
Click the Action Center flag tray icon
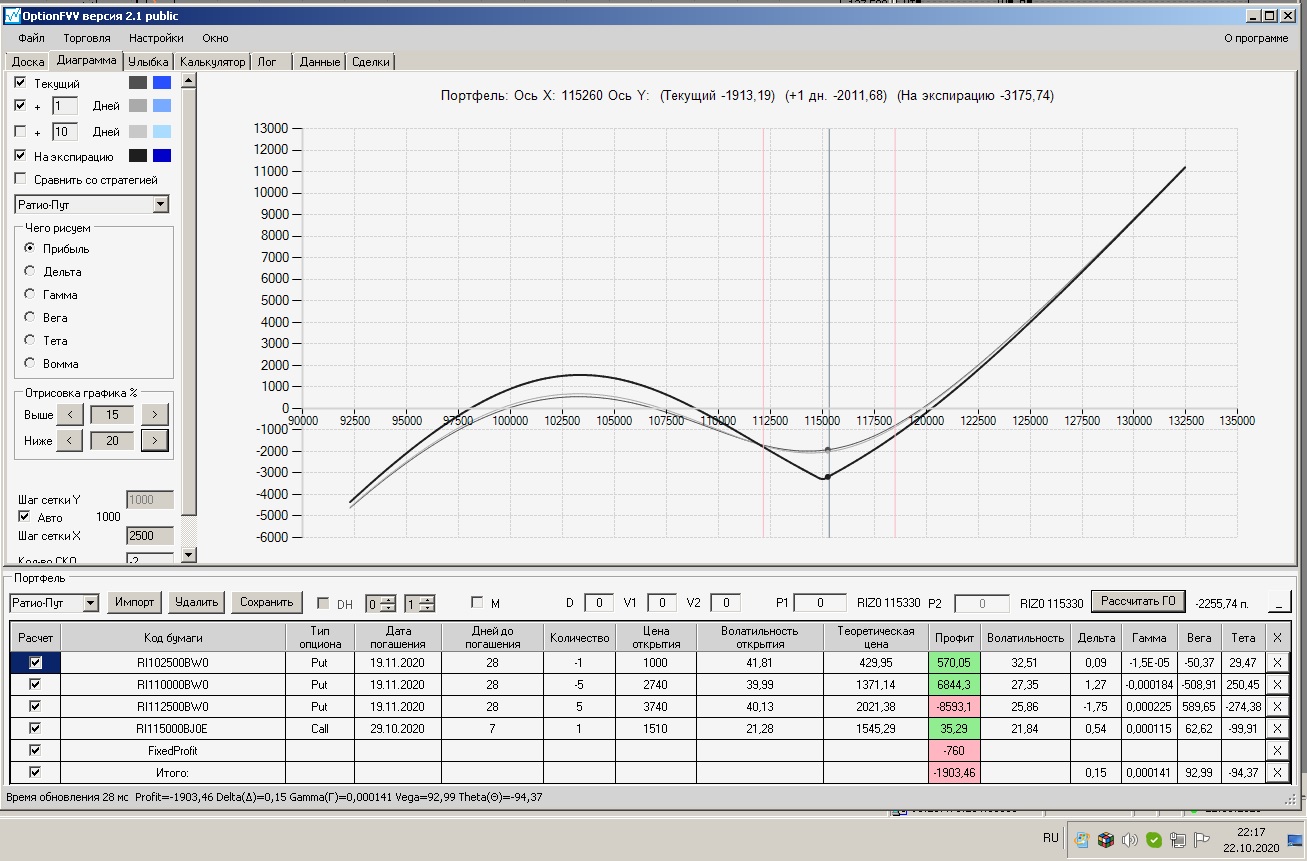click(x=1202, y=840)
